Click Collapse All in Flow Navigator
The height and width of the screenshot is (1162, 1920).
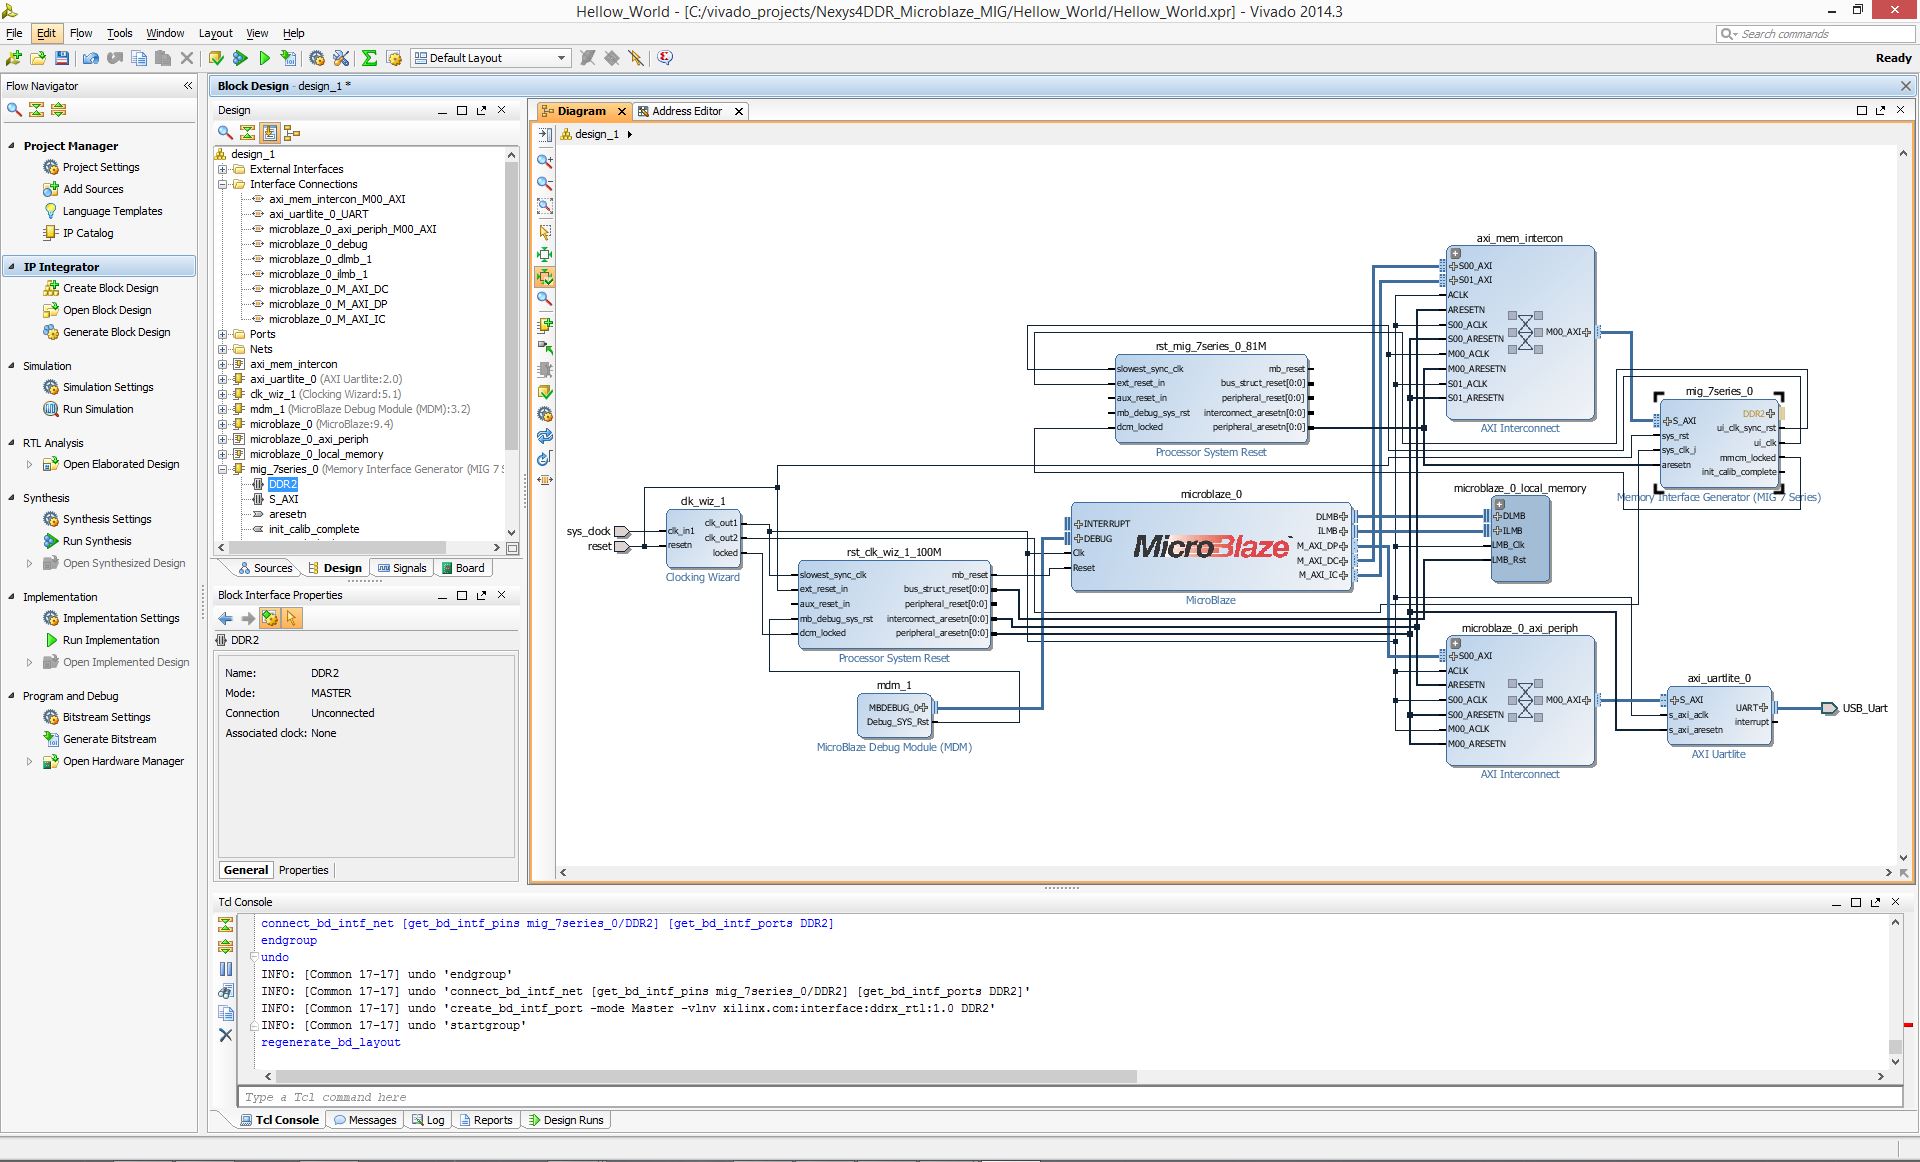pos(37,110)
